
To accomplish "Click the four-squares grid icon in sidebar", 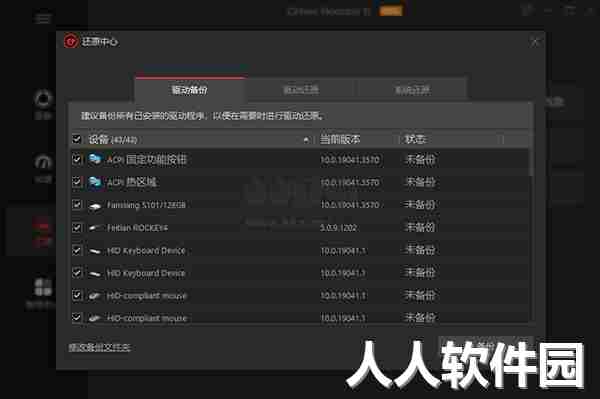I will [43, 287].
